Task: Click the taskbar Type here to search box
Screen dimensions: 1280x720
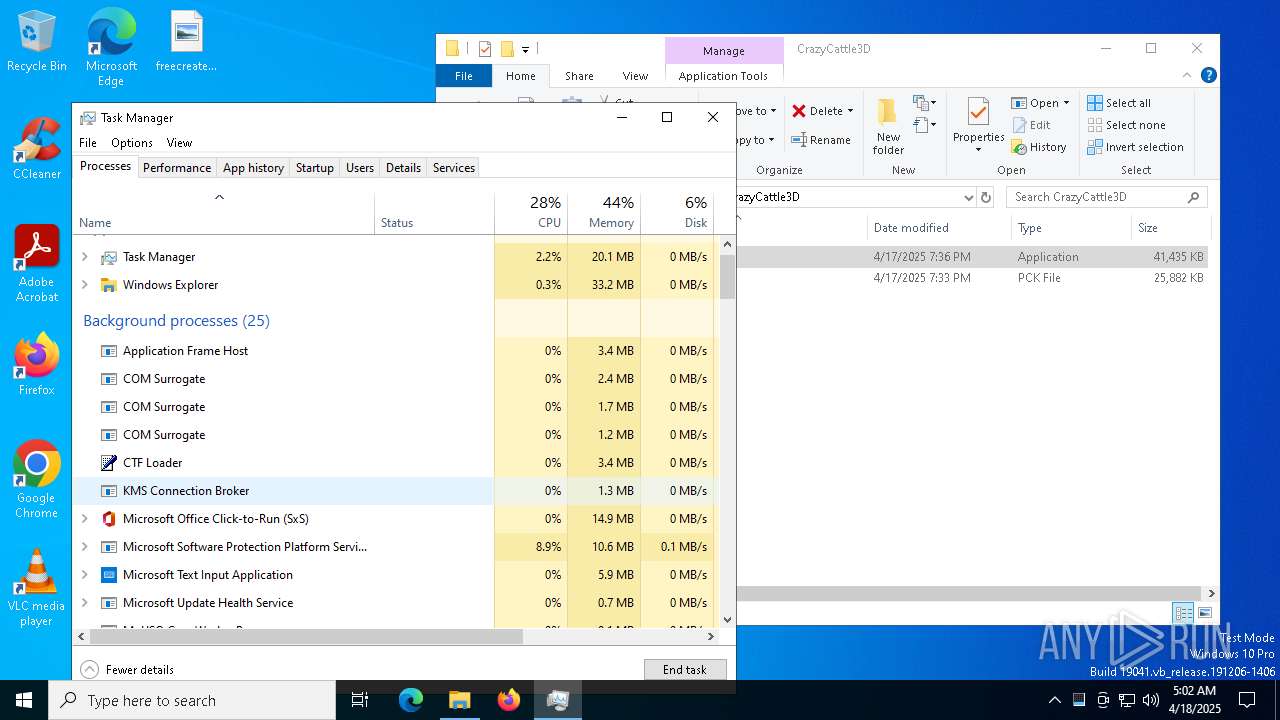Action: point(192,700)
